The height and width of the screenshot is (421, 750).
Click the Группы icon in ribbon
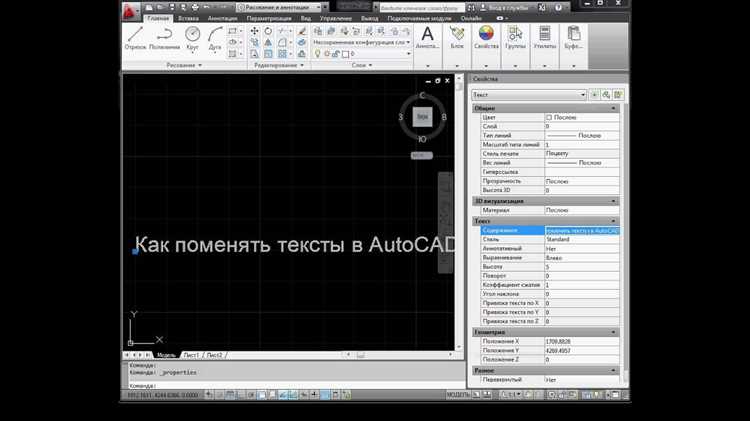coord(515,38)
